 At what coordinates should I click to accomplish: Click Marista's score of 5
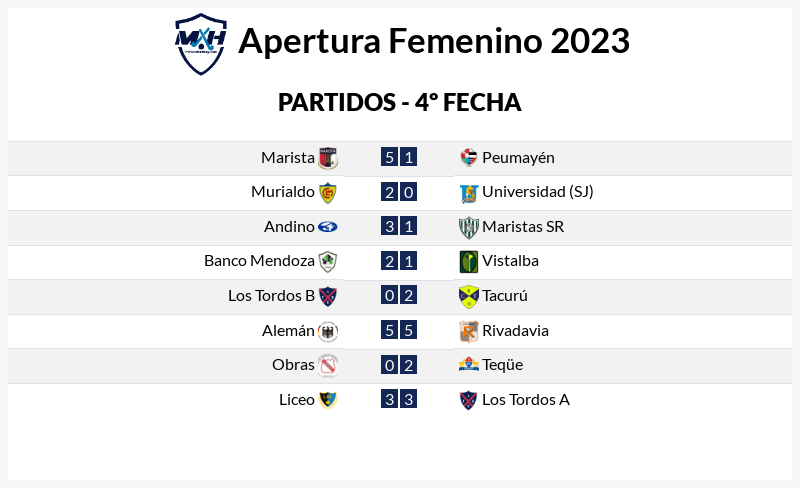[389, 157]
